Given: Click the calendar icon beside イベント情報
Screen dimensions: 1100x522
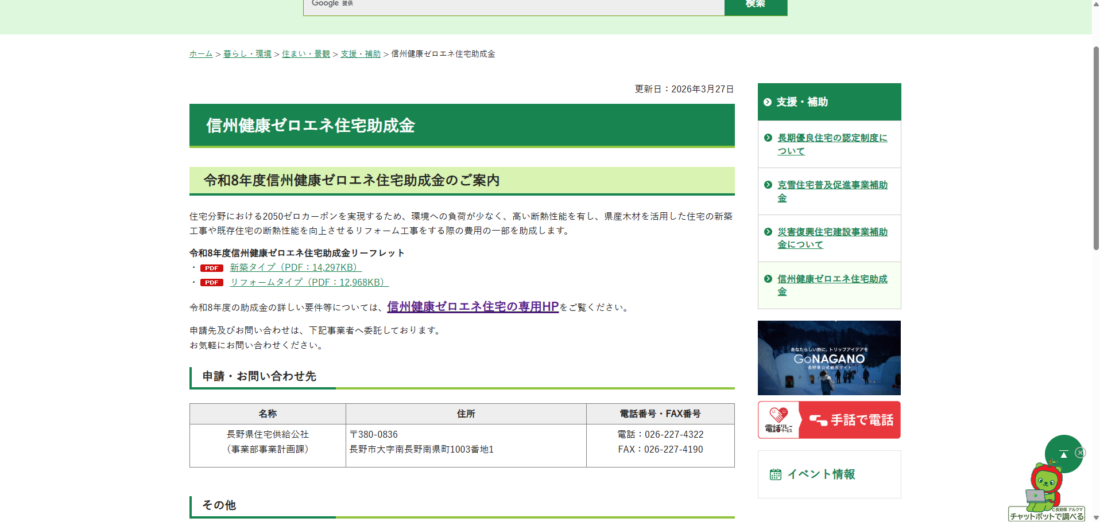Looking at the screenshot, I should [775, 474].
